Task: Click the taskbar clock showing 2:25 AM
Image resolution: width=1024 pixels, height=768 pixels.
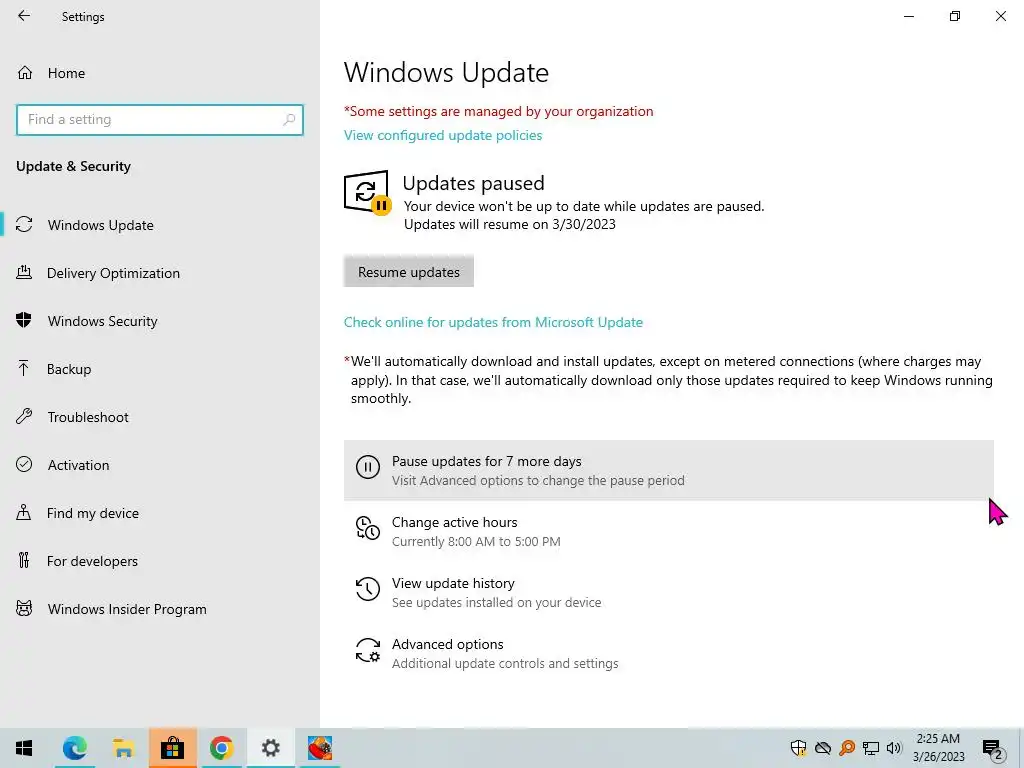Action: click(x=938, y=748)
